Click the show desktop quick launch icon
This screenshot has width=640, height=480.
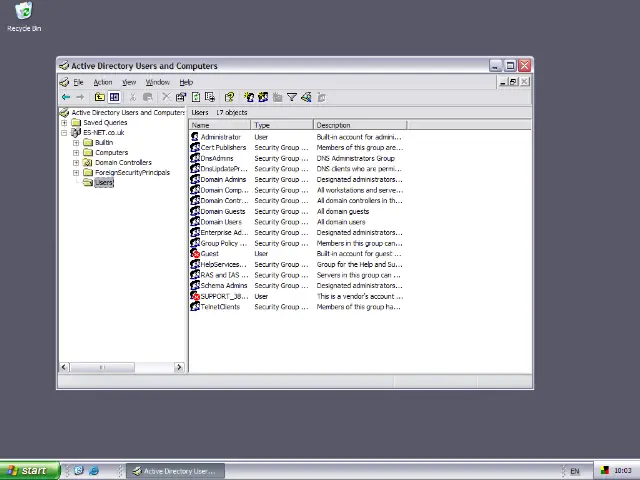[79, 471]
